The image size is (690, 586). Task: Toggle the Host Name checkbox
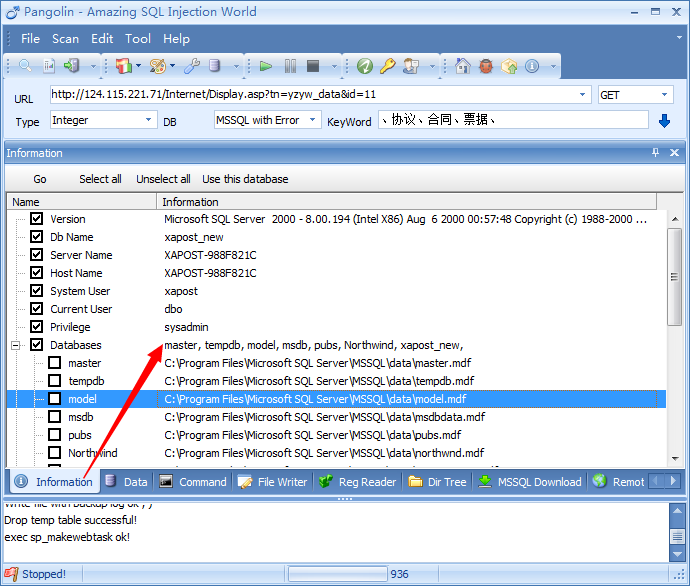[37, 273]
